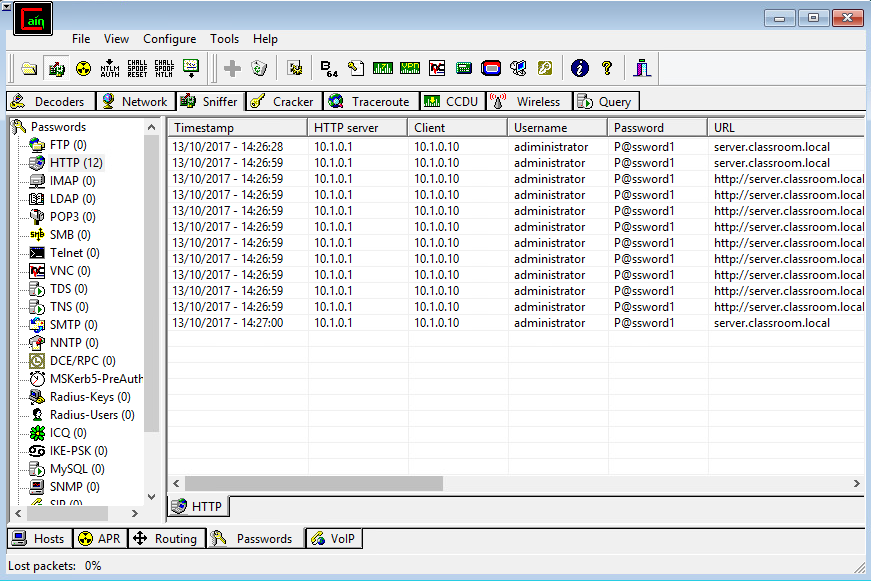Switch to the CCDU tab
The height and width of the screenshot is (581, 871).
click(453, 102)
